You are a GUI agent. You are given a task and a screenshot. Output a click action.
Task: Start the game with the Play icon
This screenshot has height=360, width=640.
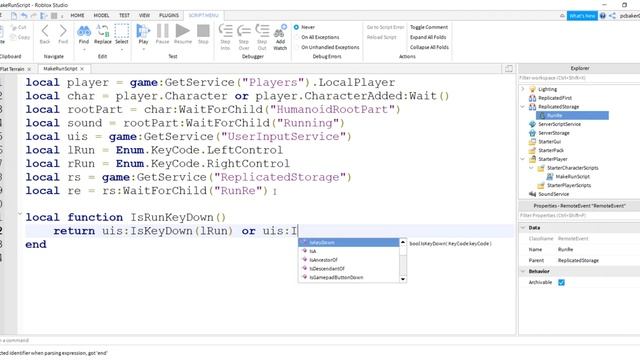[143, 31]
